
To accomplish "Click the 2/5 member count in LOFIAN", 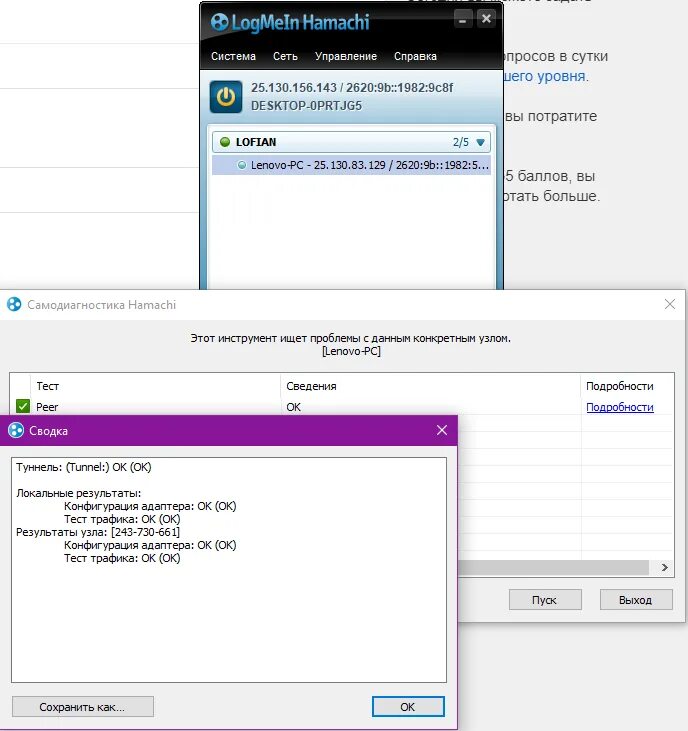I will tap(461, 142).
